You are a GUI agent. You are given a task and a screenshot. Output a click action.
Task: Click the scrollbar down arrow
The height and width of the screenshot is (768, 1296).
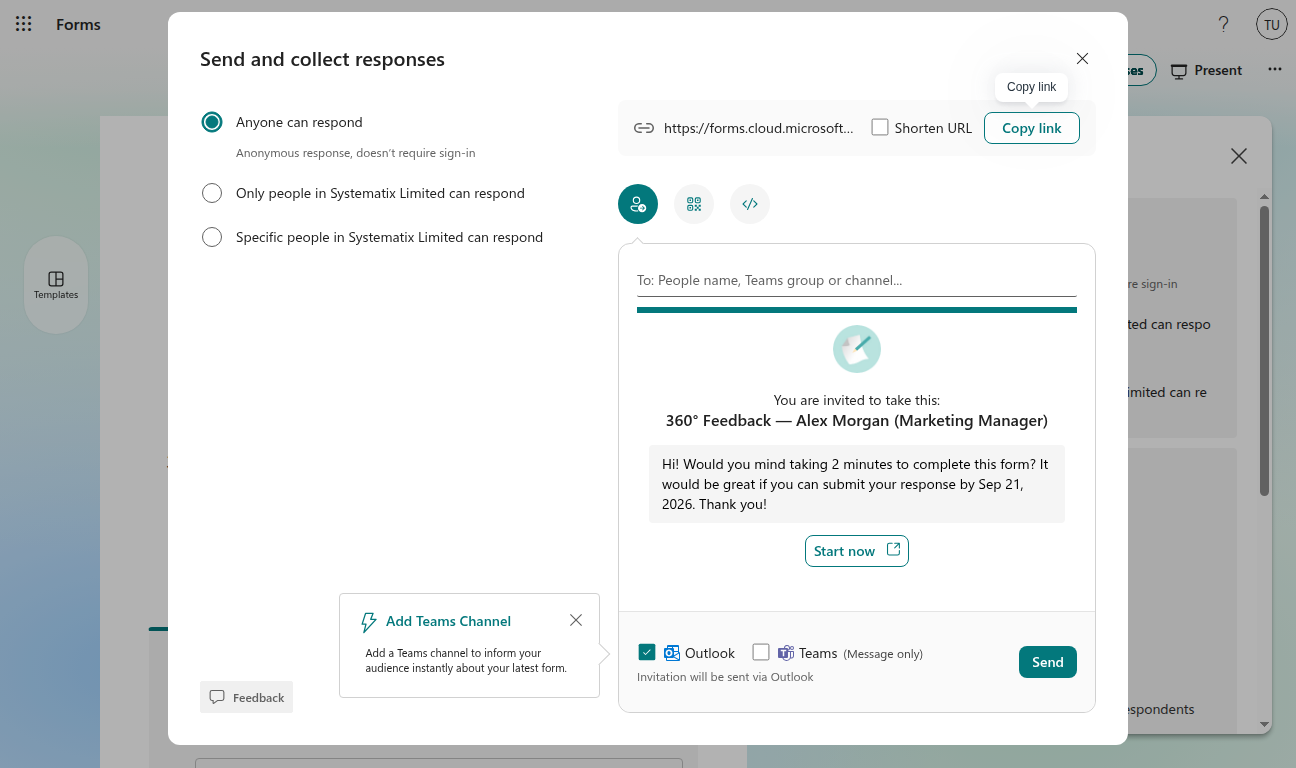pos(1264,724)
